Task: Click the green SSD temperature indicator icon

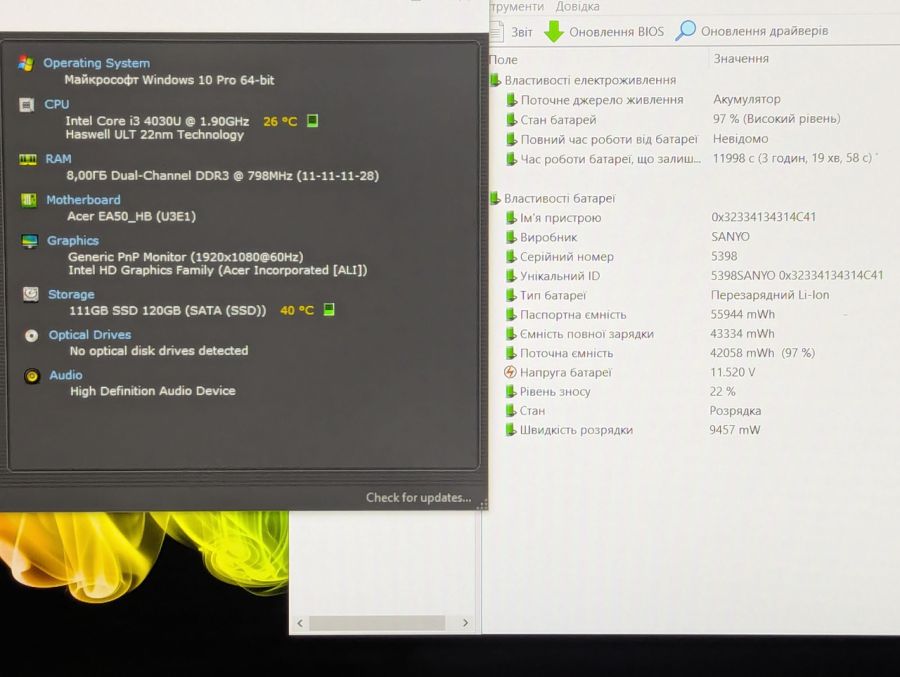Action: coord(329,310)
